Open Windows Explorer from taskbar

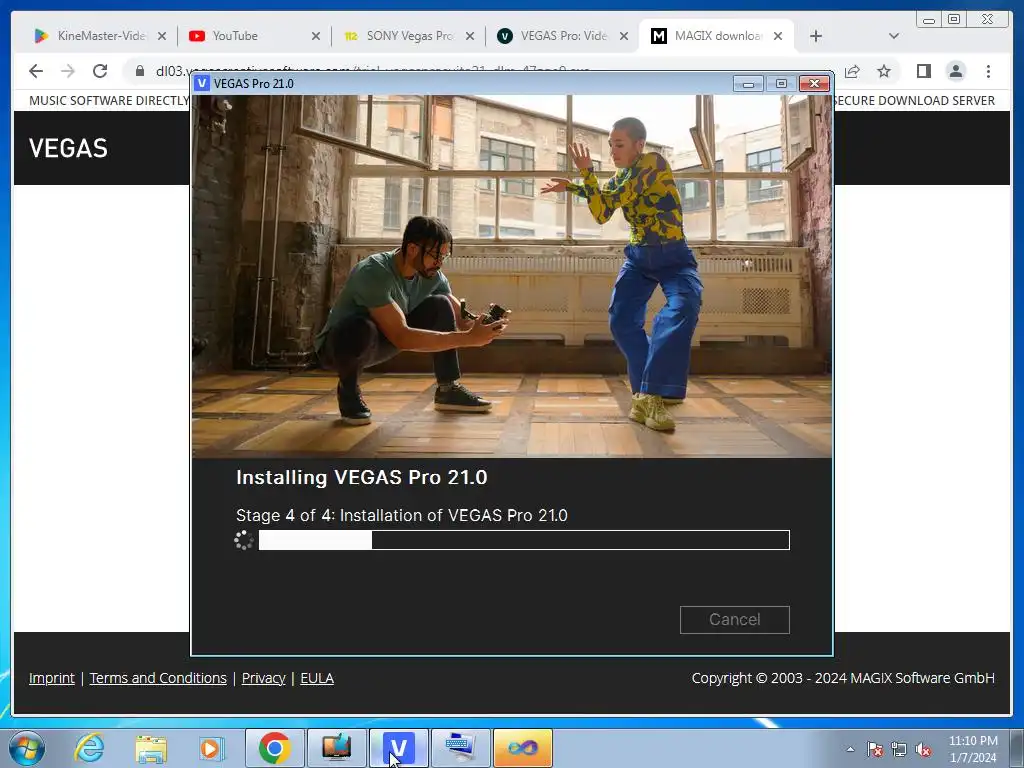[x=151, y=748]
